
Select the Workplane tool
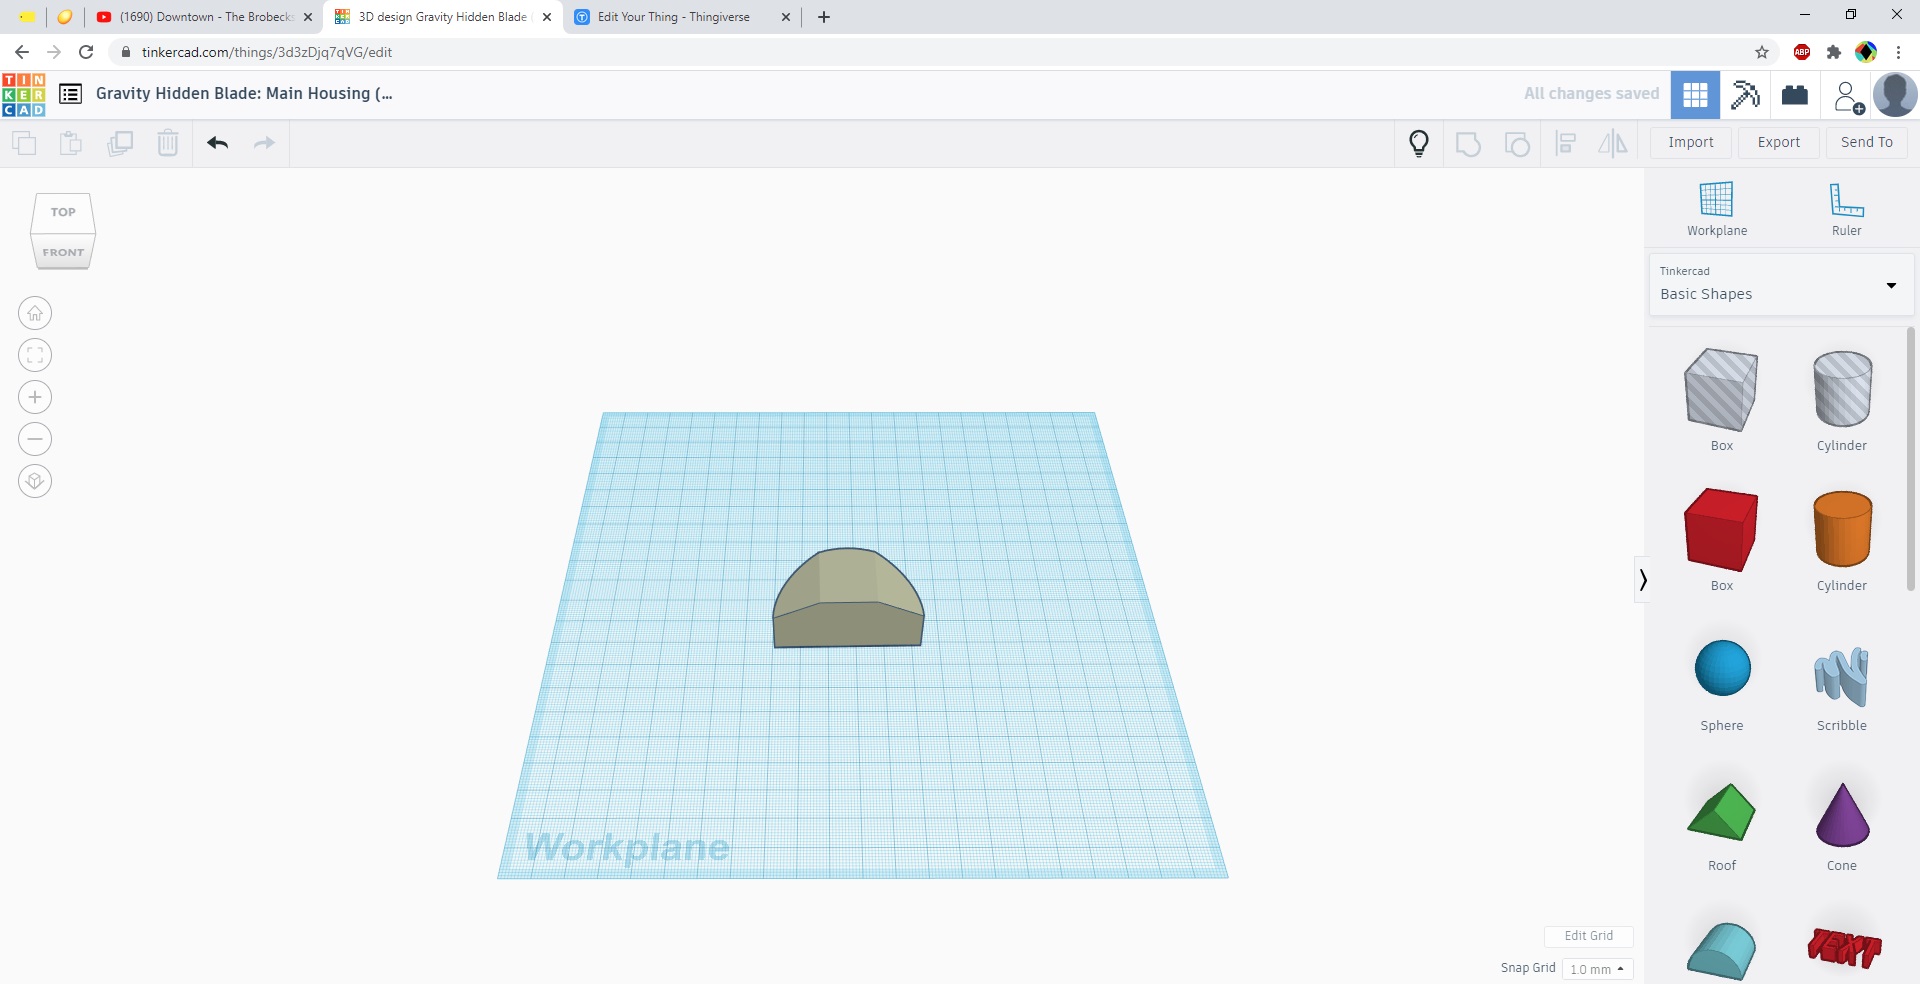(1717, 209)
